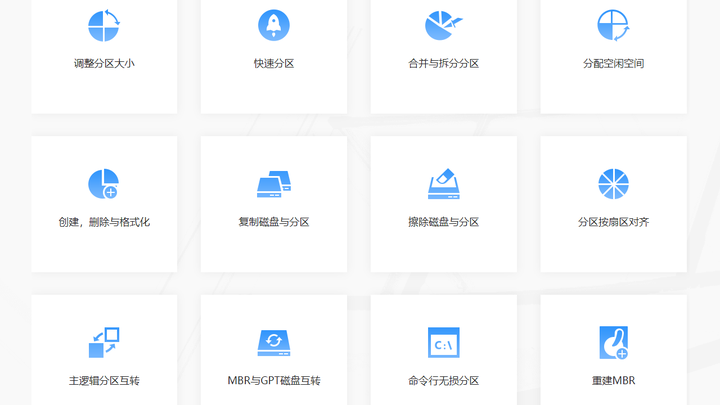
Task: Open the 重建MBR label
Action: tap(613, 381)
